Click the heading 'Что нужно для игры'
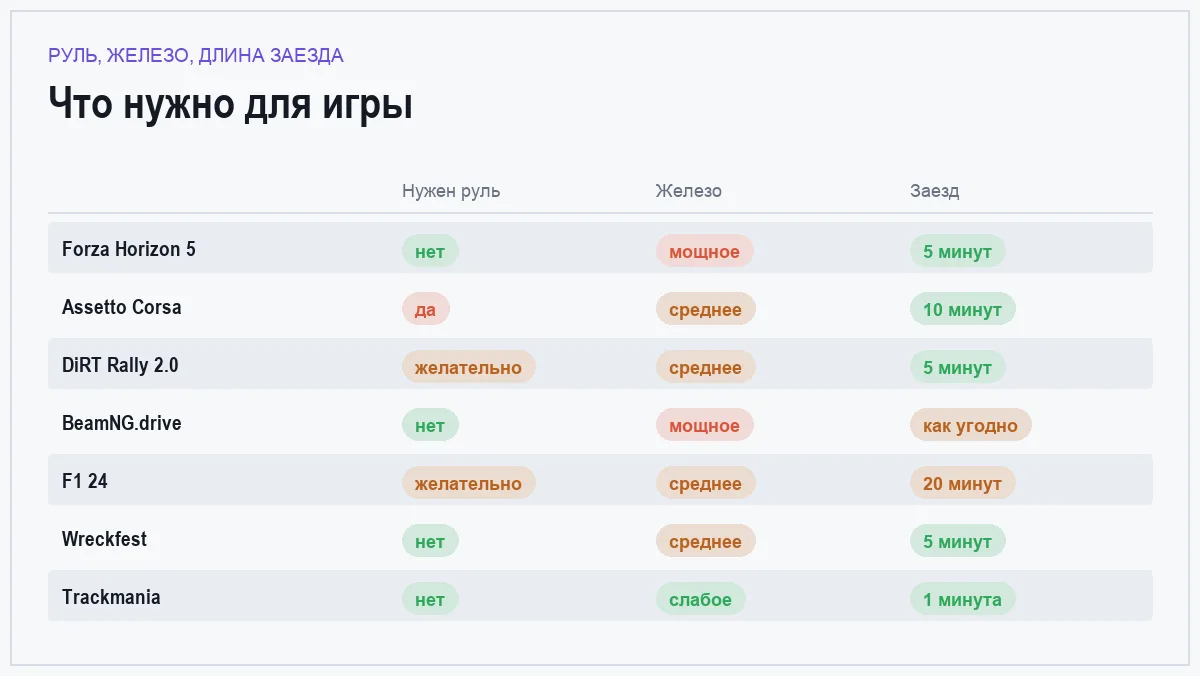Image resolution: width=1200 pixels, height=676 pixels. tap(231, 104)
